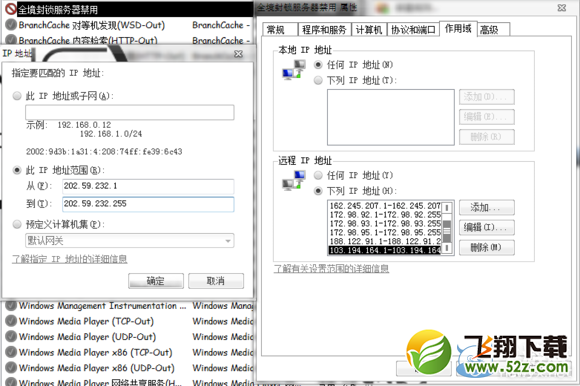Screen dimensions: 580x386
Task: Select the 162.245.207.1 range entry
Action: [x=385, y=206]
